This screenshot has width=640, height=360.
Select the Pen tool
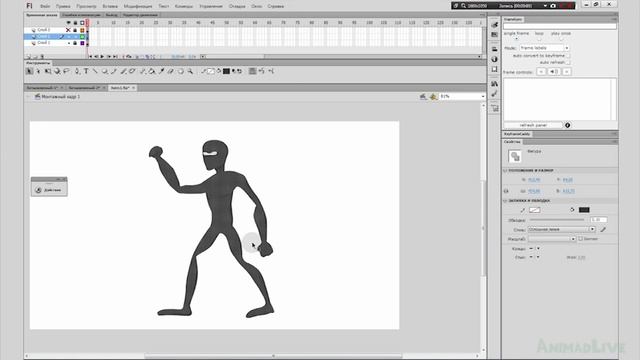[x=77, y=71]
